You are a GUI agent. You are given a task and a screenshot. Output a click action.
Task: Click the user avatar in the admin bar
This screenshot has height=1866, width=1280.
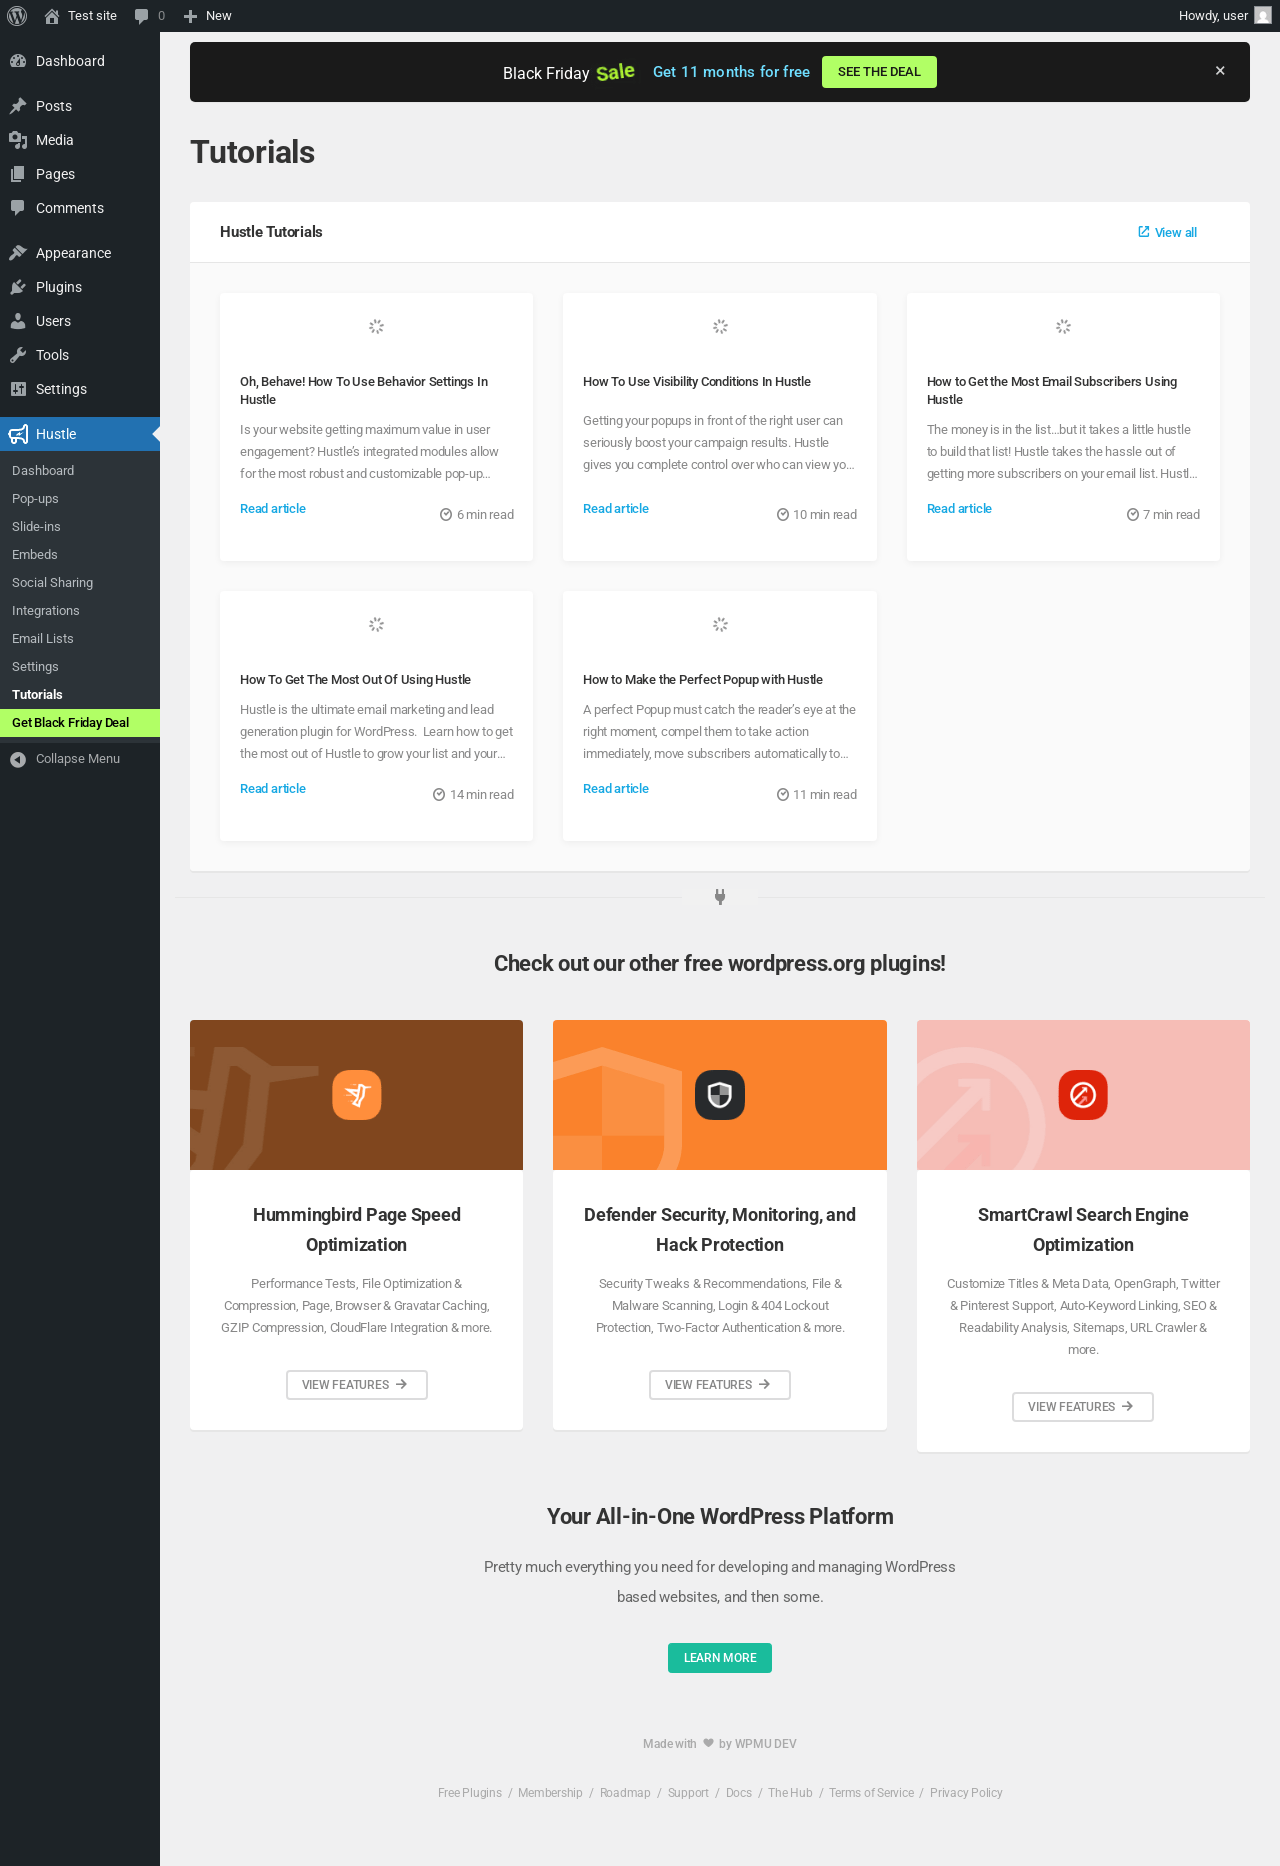click(x=1263, y=16)
